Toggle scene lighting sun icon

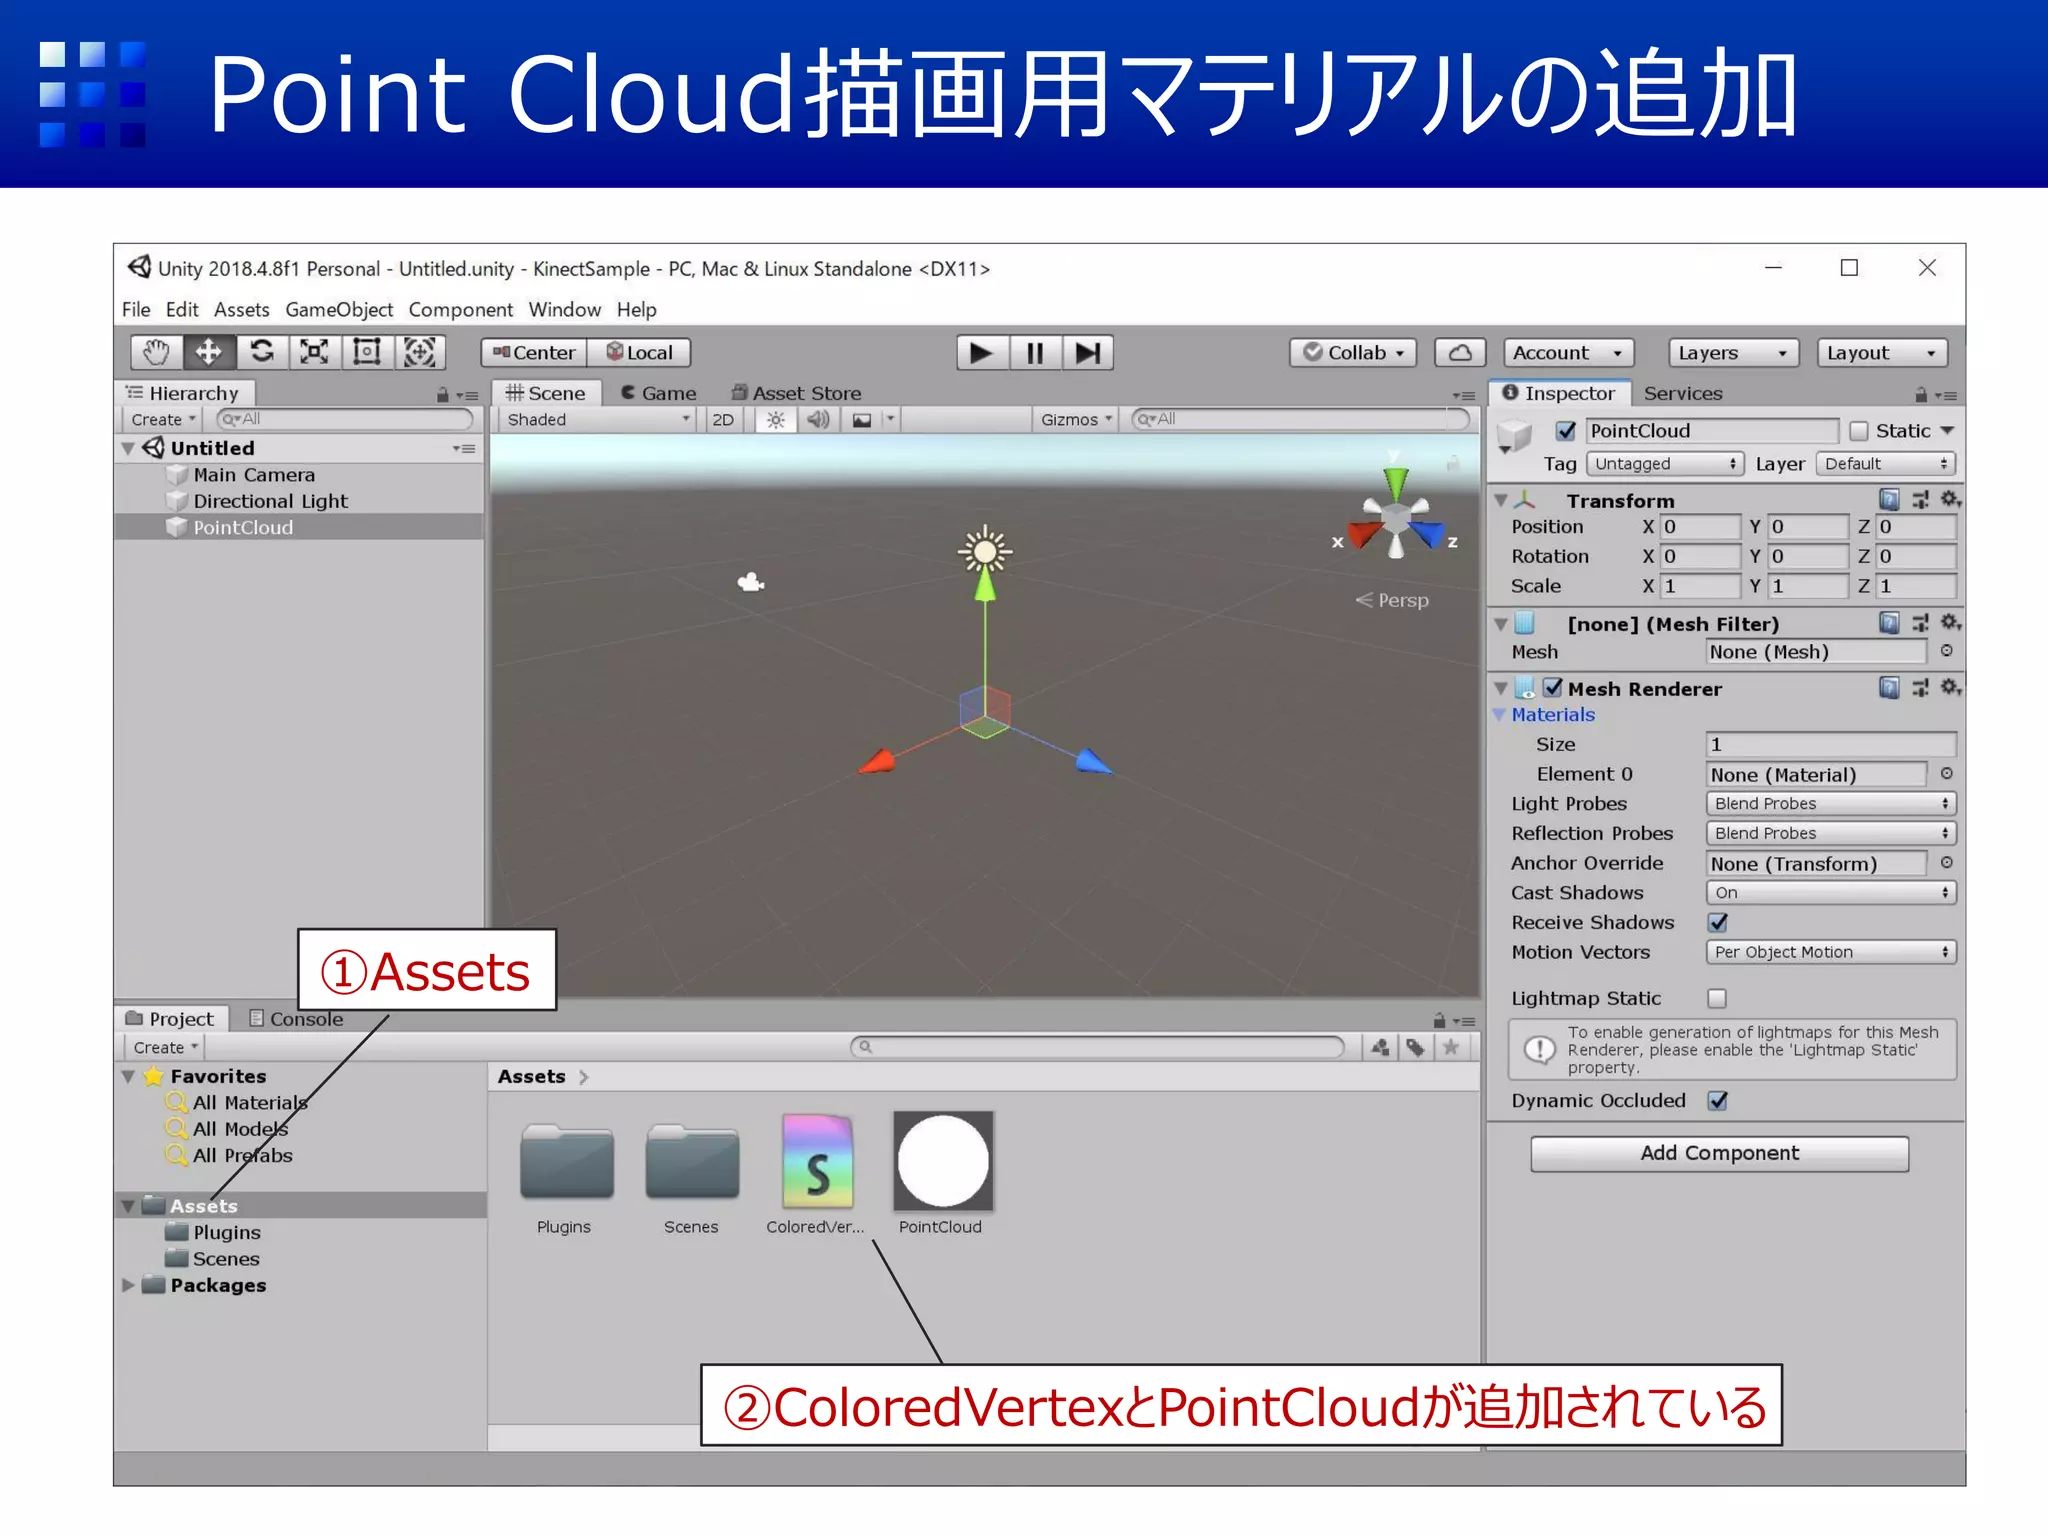point(775,420)
